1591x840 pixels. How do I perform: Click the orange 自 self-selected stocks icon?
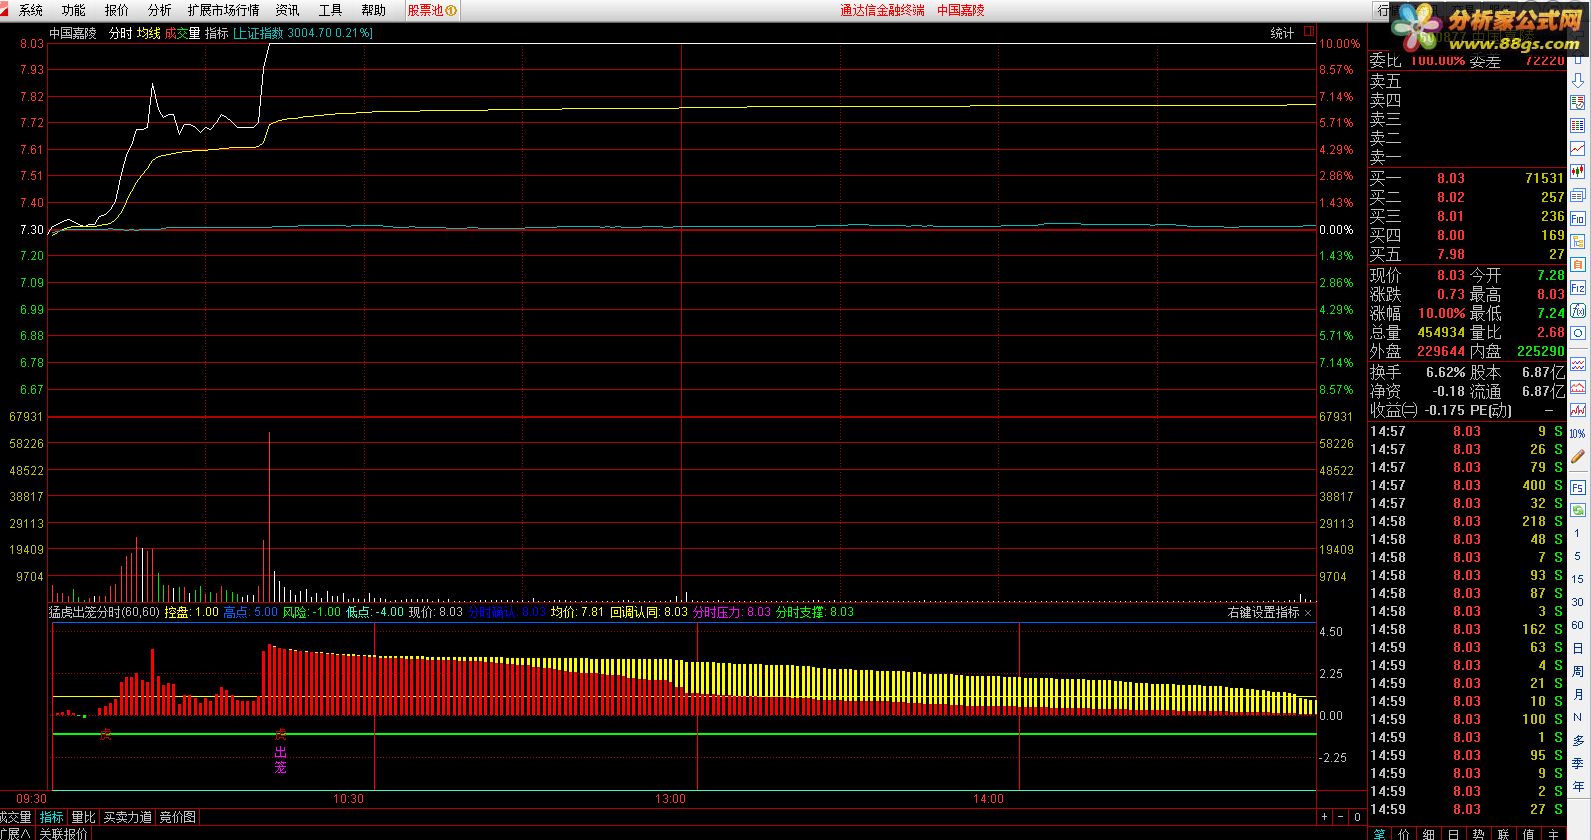point(1578,265)
